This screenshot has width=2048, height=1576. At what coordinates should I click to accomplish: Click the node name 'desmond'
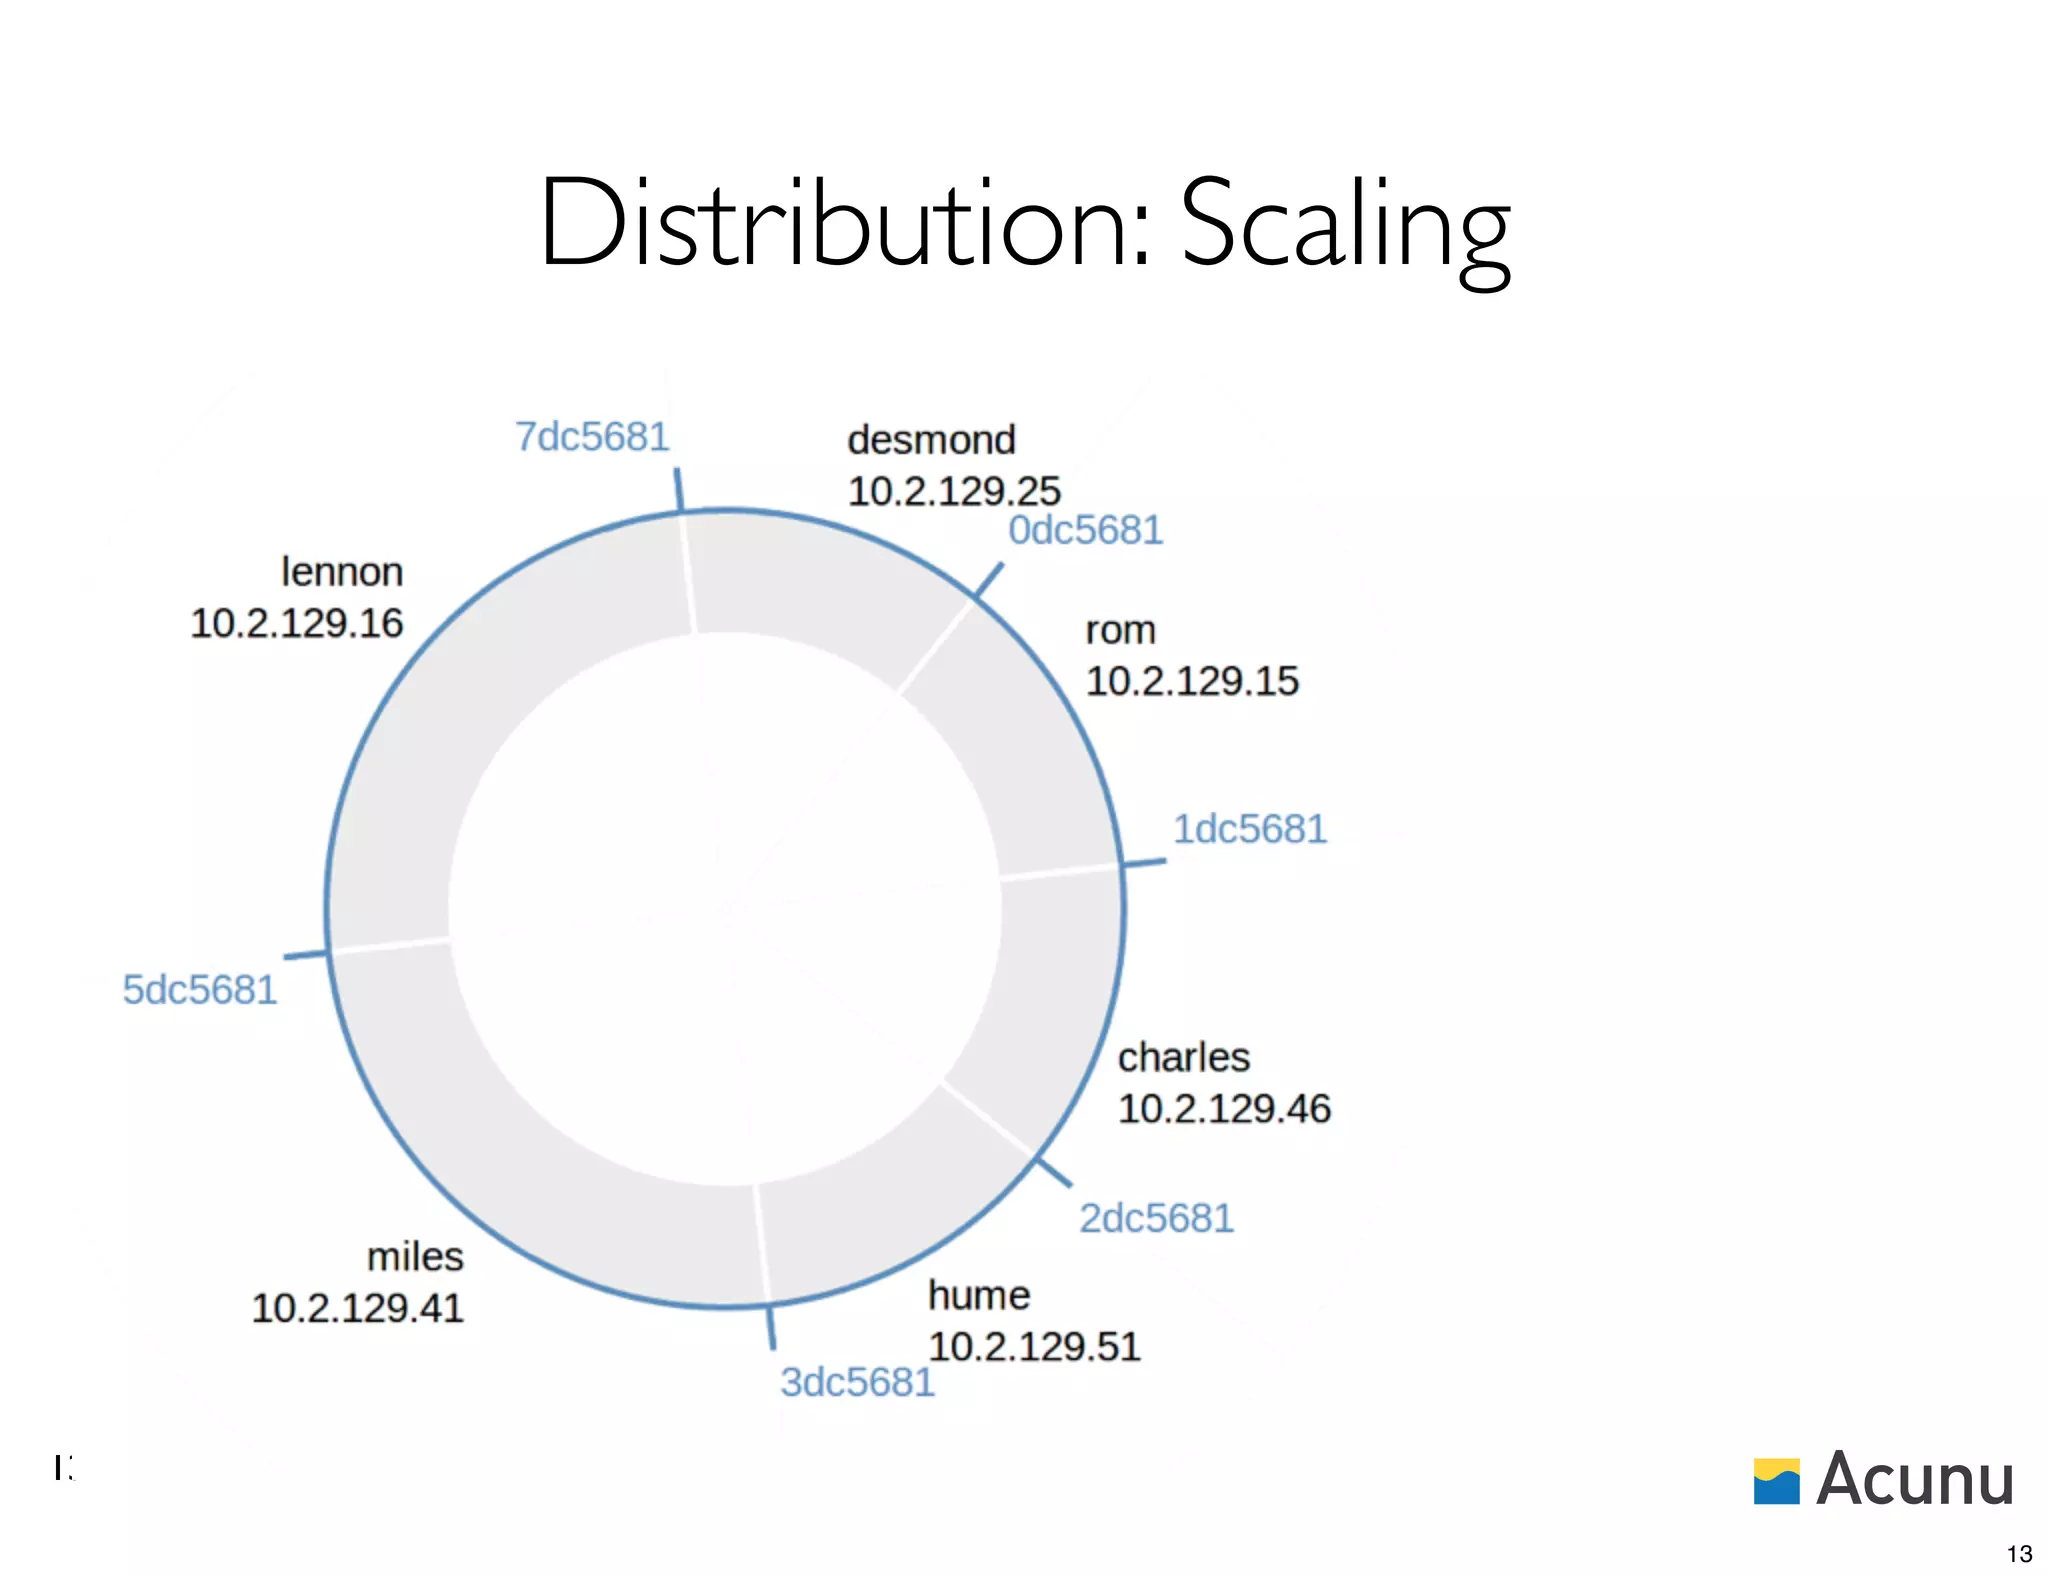coord(931,440)
